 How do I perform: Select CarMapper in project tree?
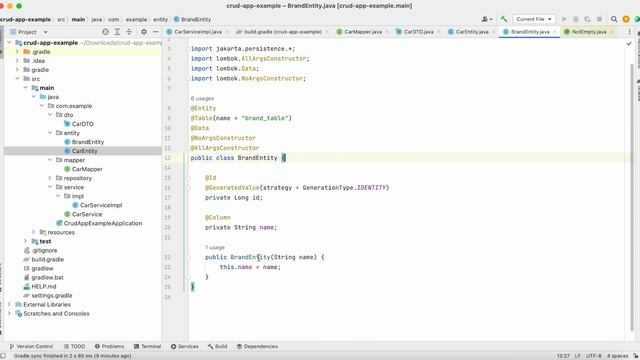point(87,169)
